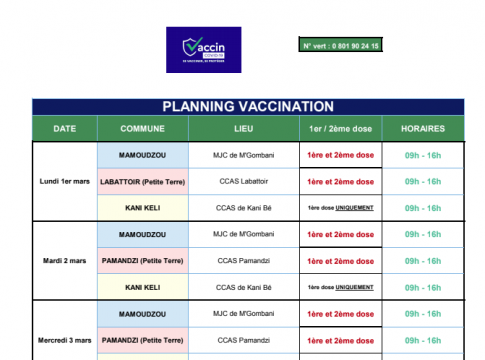Image resolution: width=485 pixels, height=360 pixels.
Task: Click the LABATTOIR (Petite Terre) cell
Action: (143, 182)
